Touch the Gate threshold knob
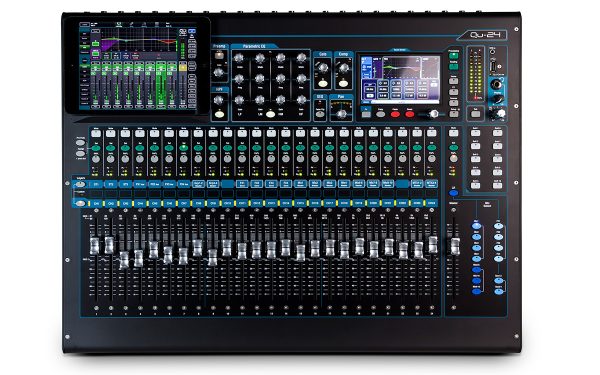 323,68
